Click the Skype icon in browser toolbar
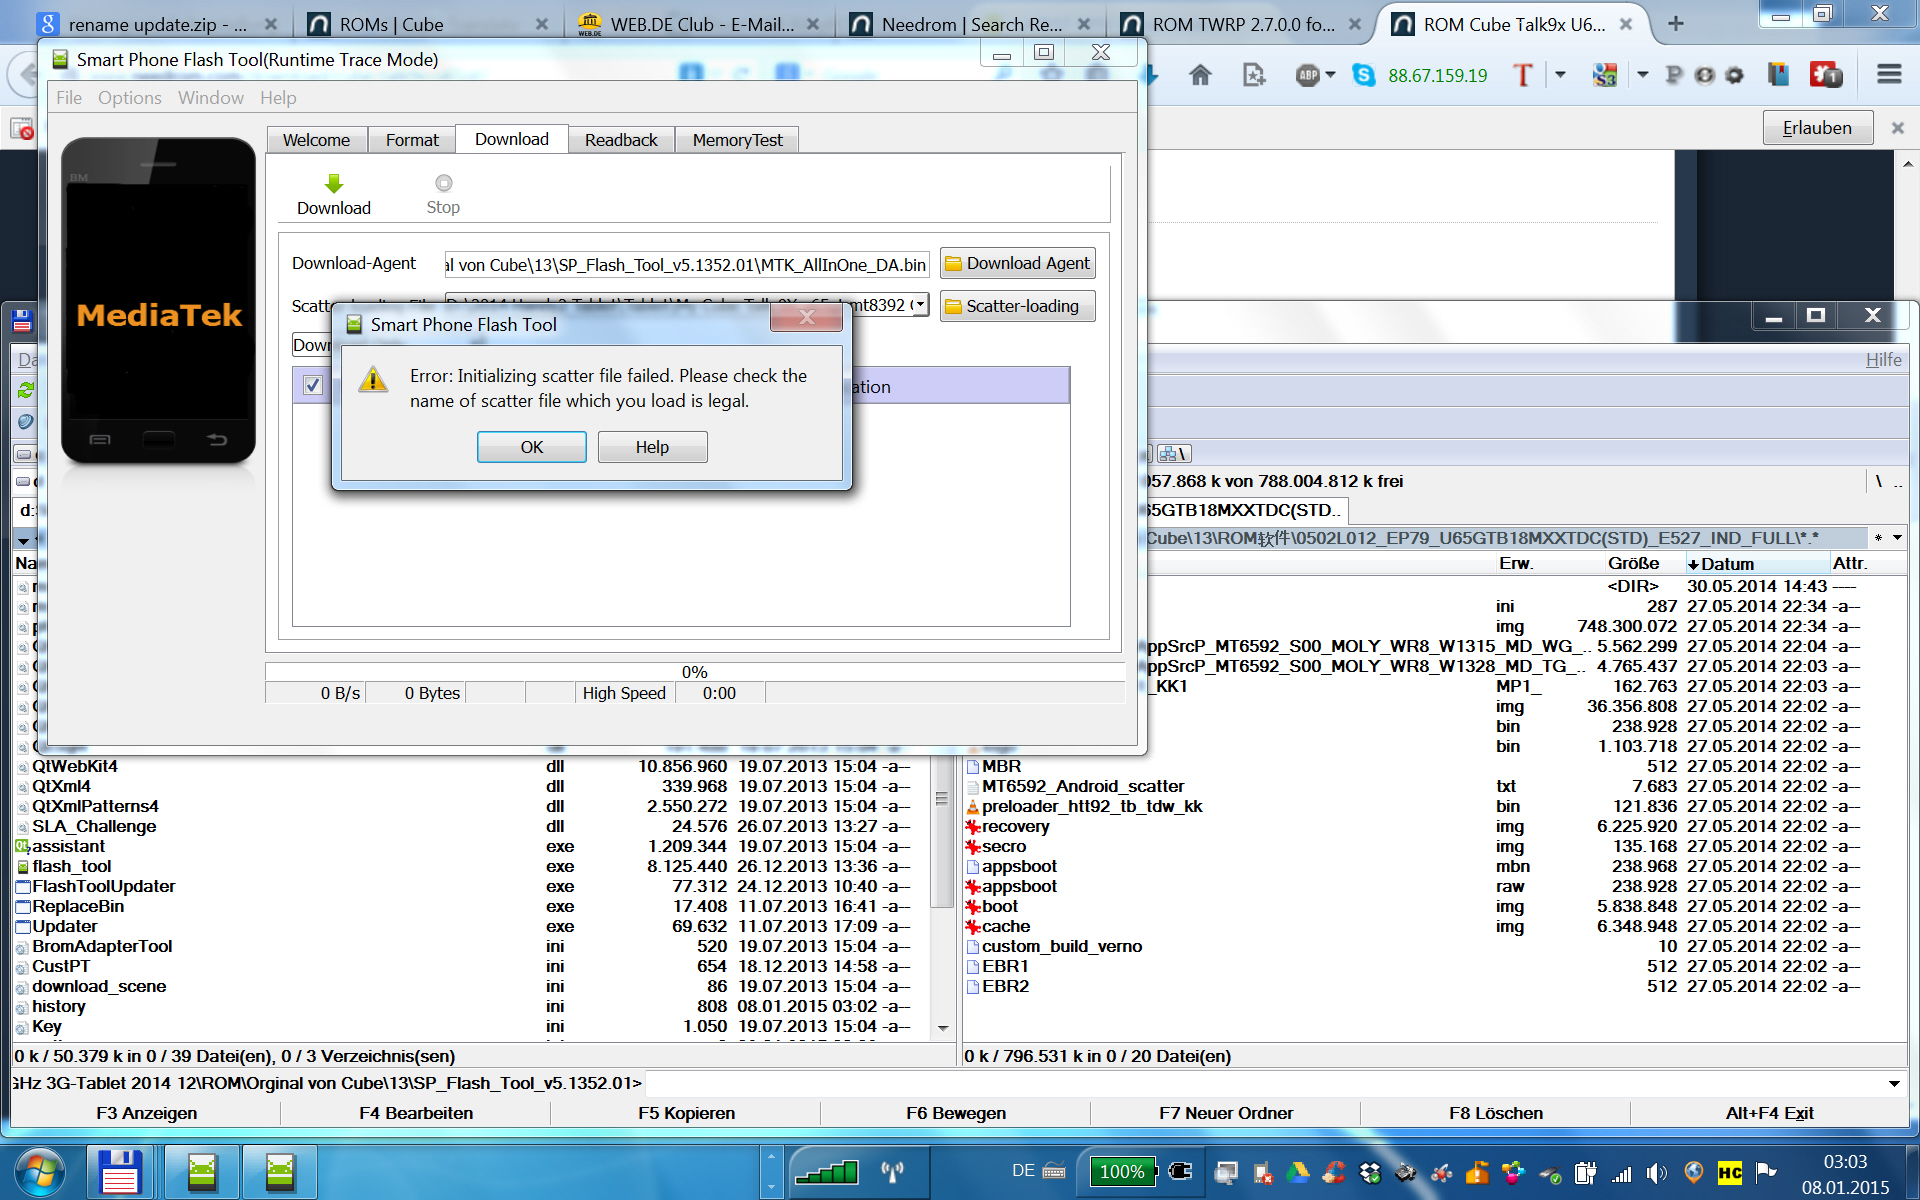 click(x=1363, y=75)
